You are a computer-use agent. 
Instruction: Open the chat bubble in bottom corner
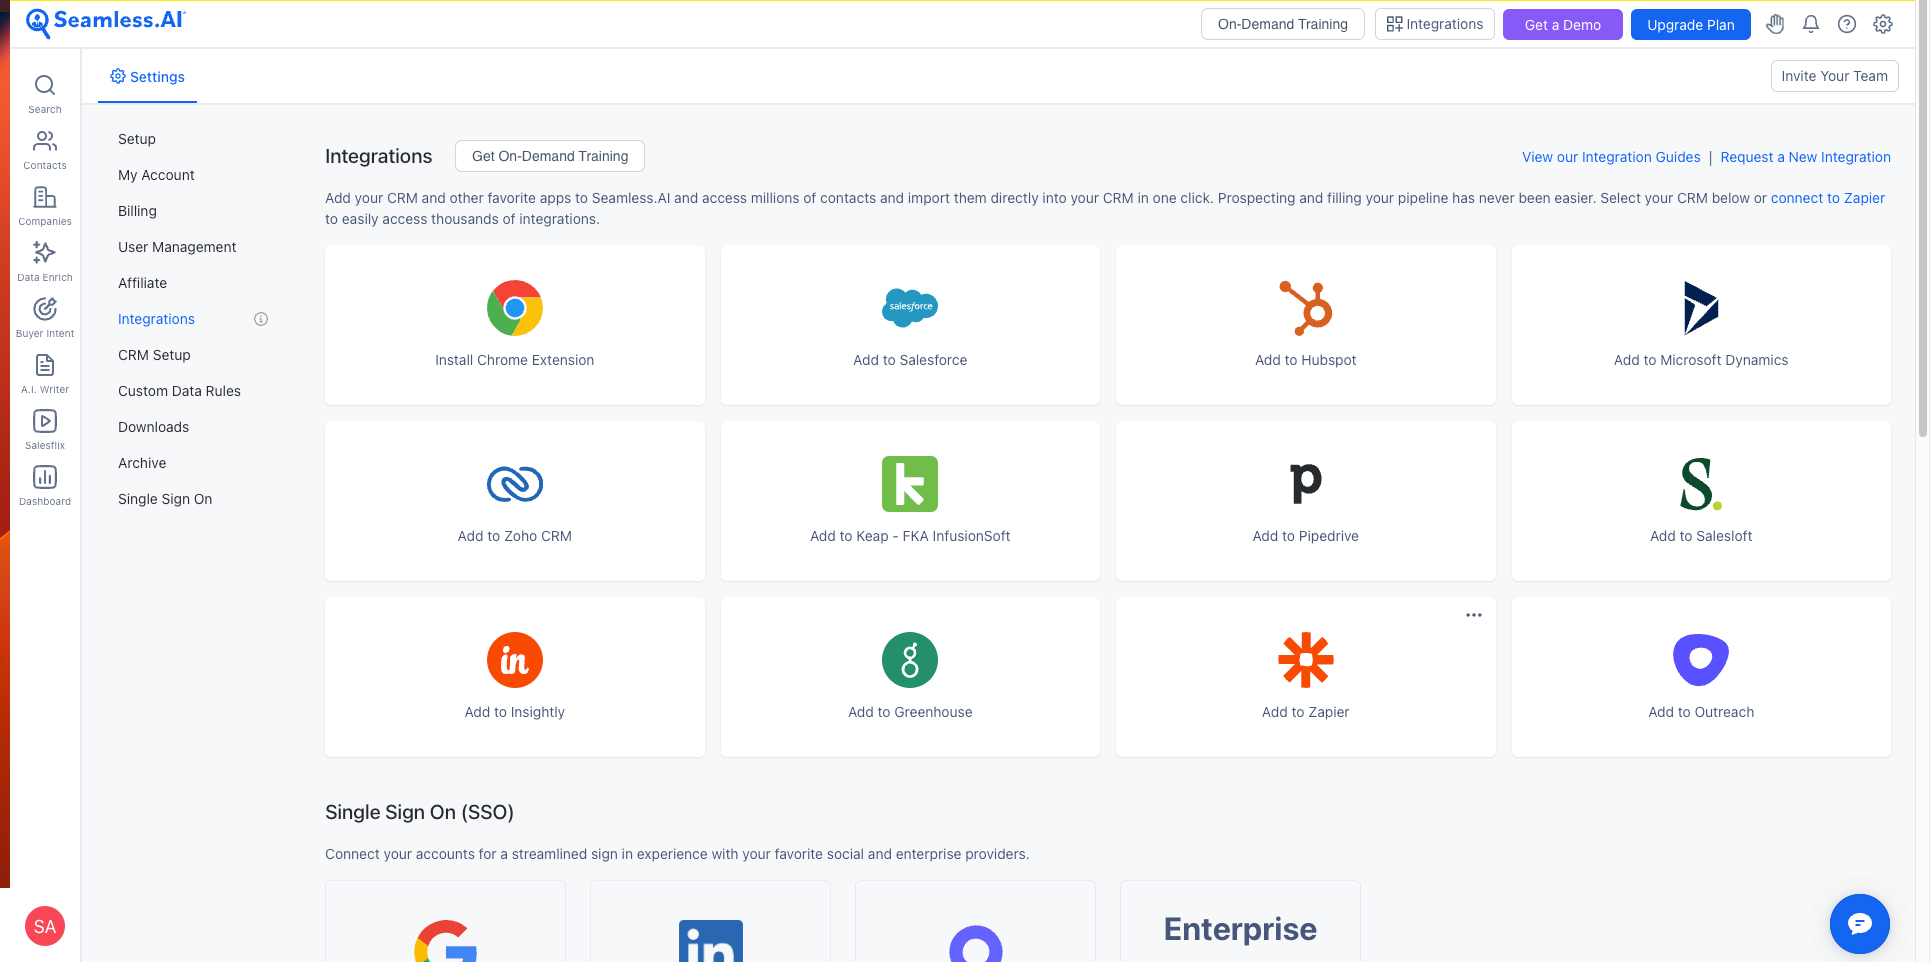click(1859, 924)
